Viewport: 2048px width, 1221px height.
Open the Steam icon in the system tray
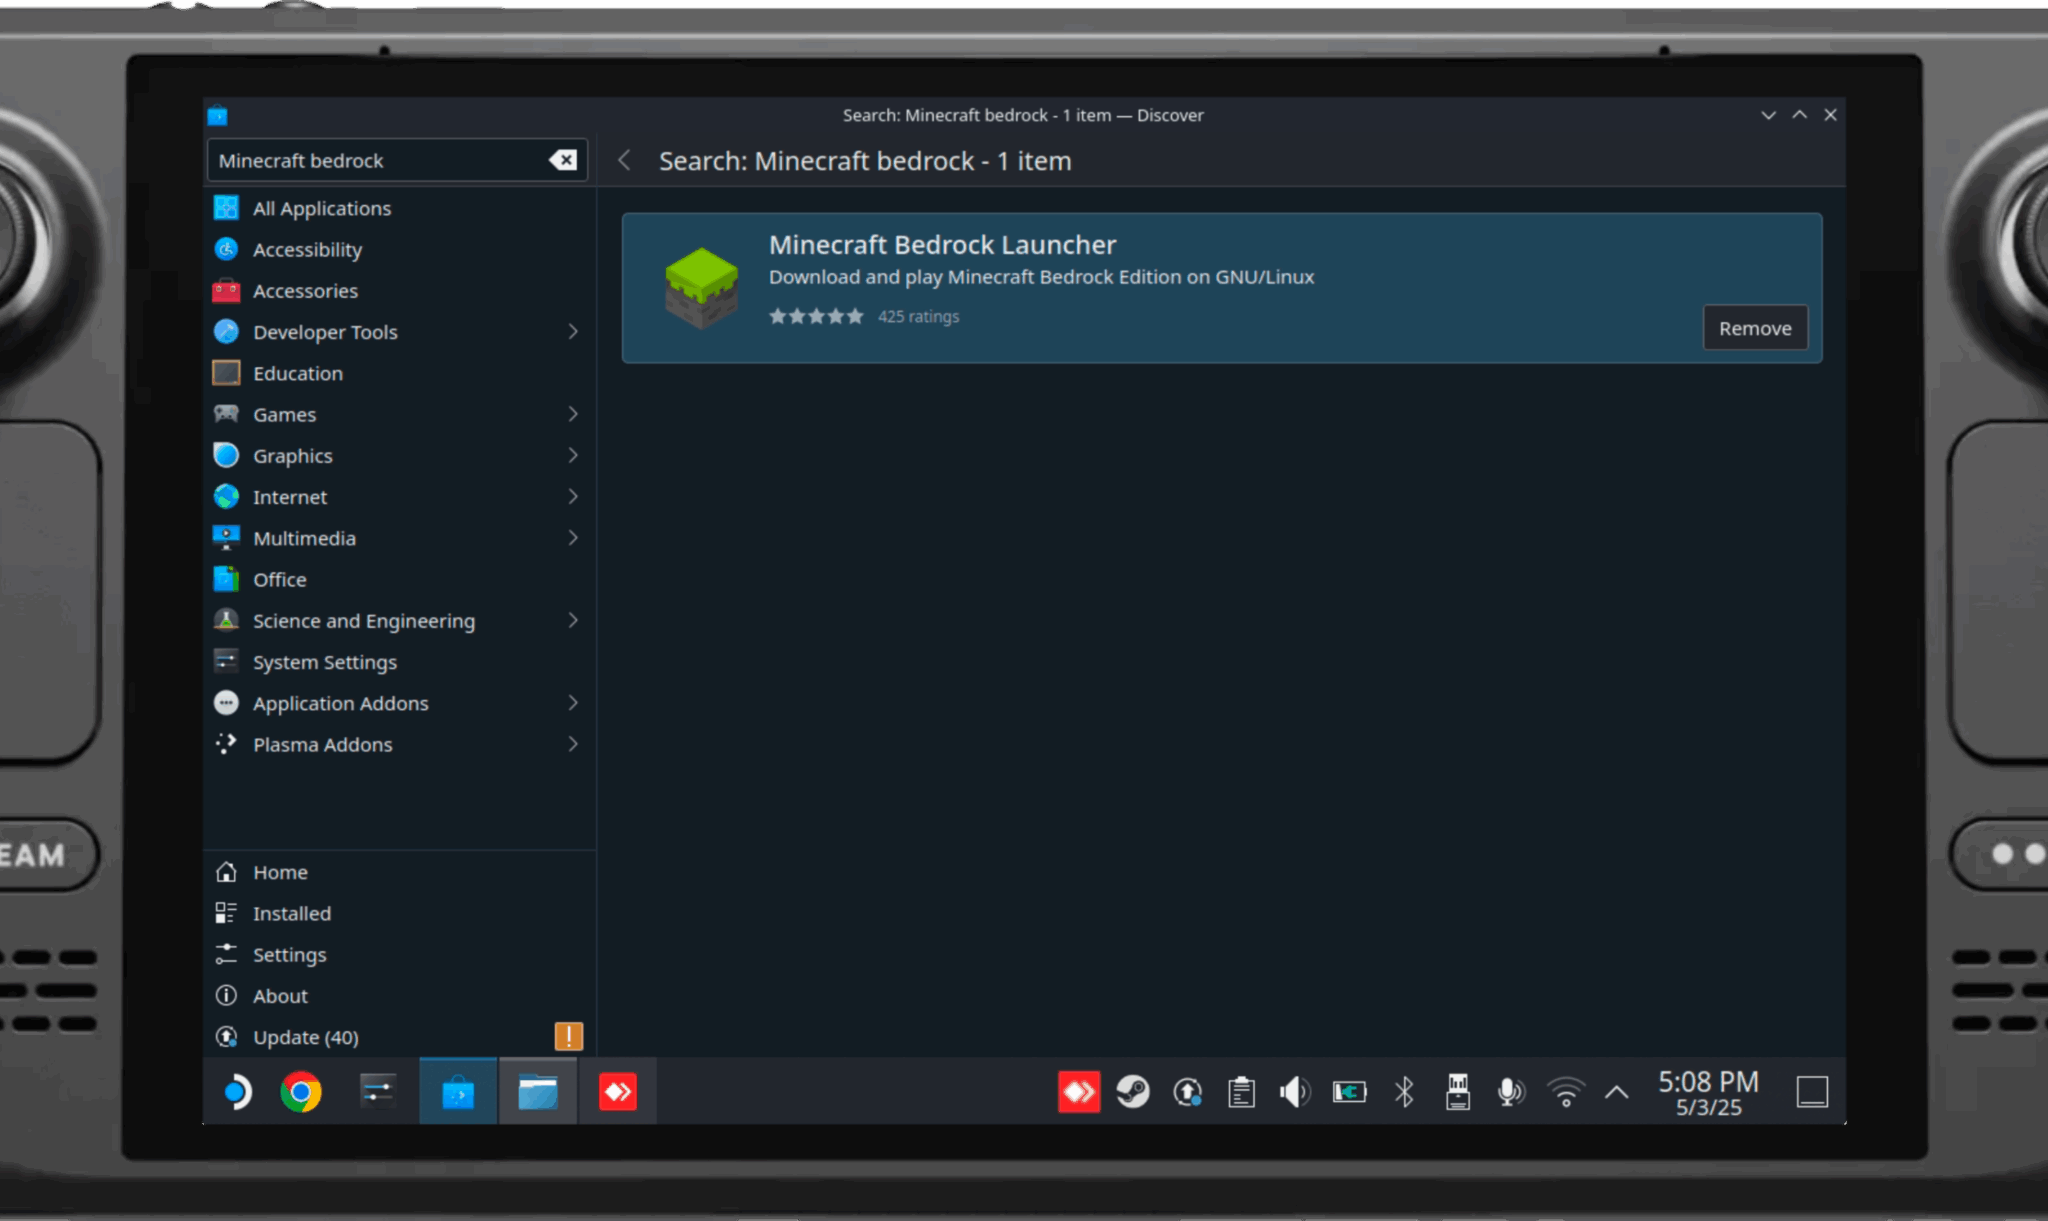point(1133,1092)
